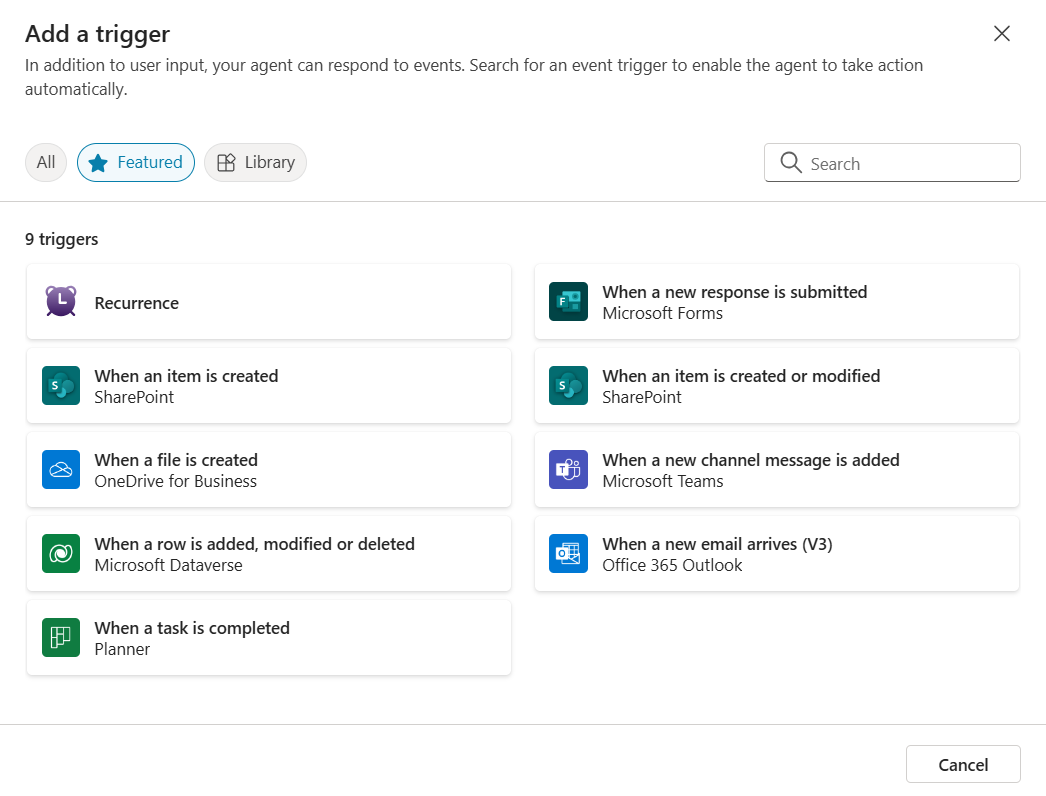
Task: Click the Microsoft Dataverse icon
Action: [61, 553]
